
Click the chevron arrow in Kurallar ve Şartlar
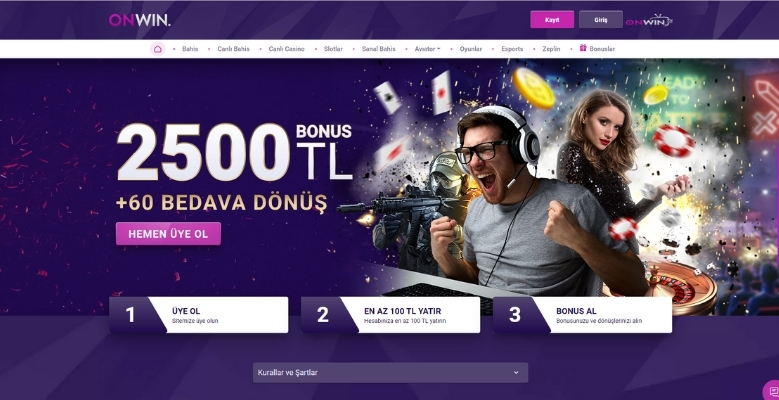516,372
